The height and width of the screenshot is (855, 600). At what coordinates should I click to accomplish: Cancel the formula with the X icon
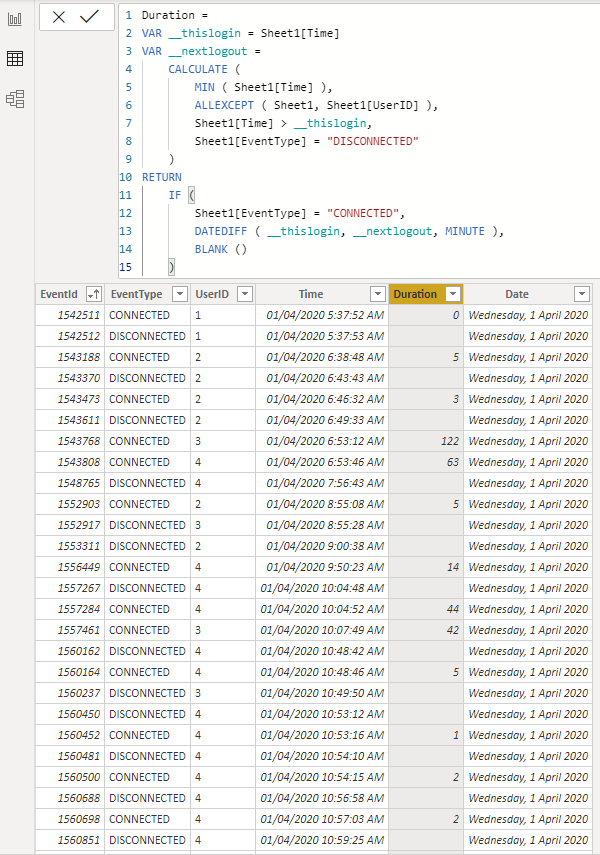pos(59,17)
